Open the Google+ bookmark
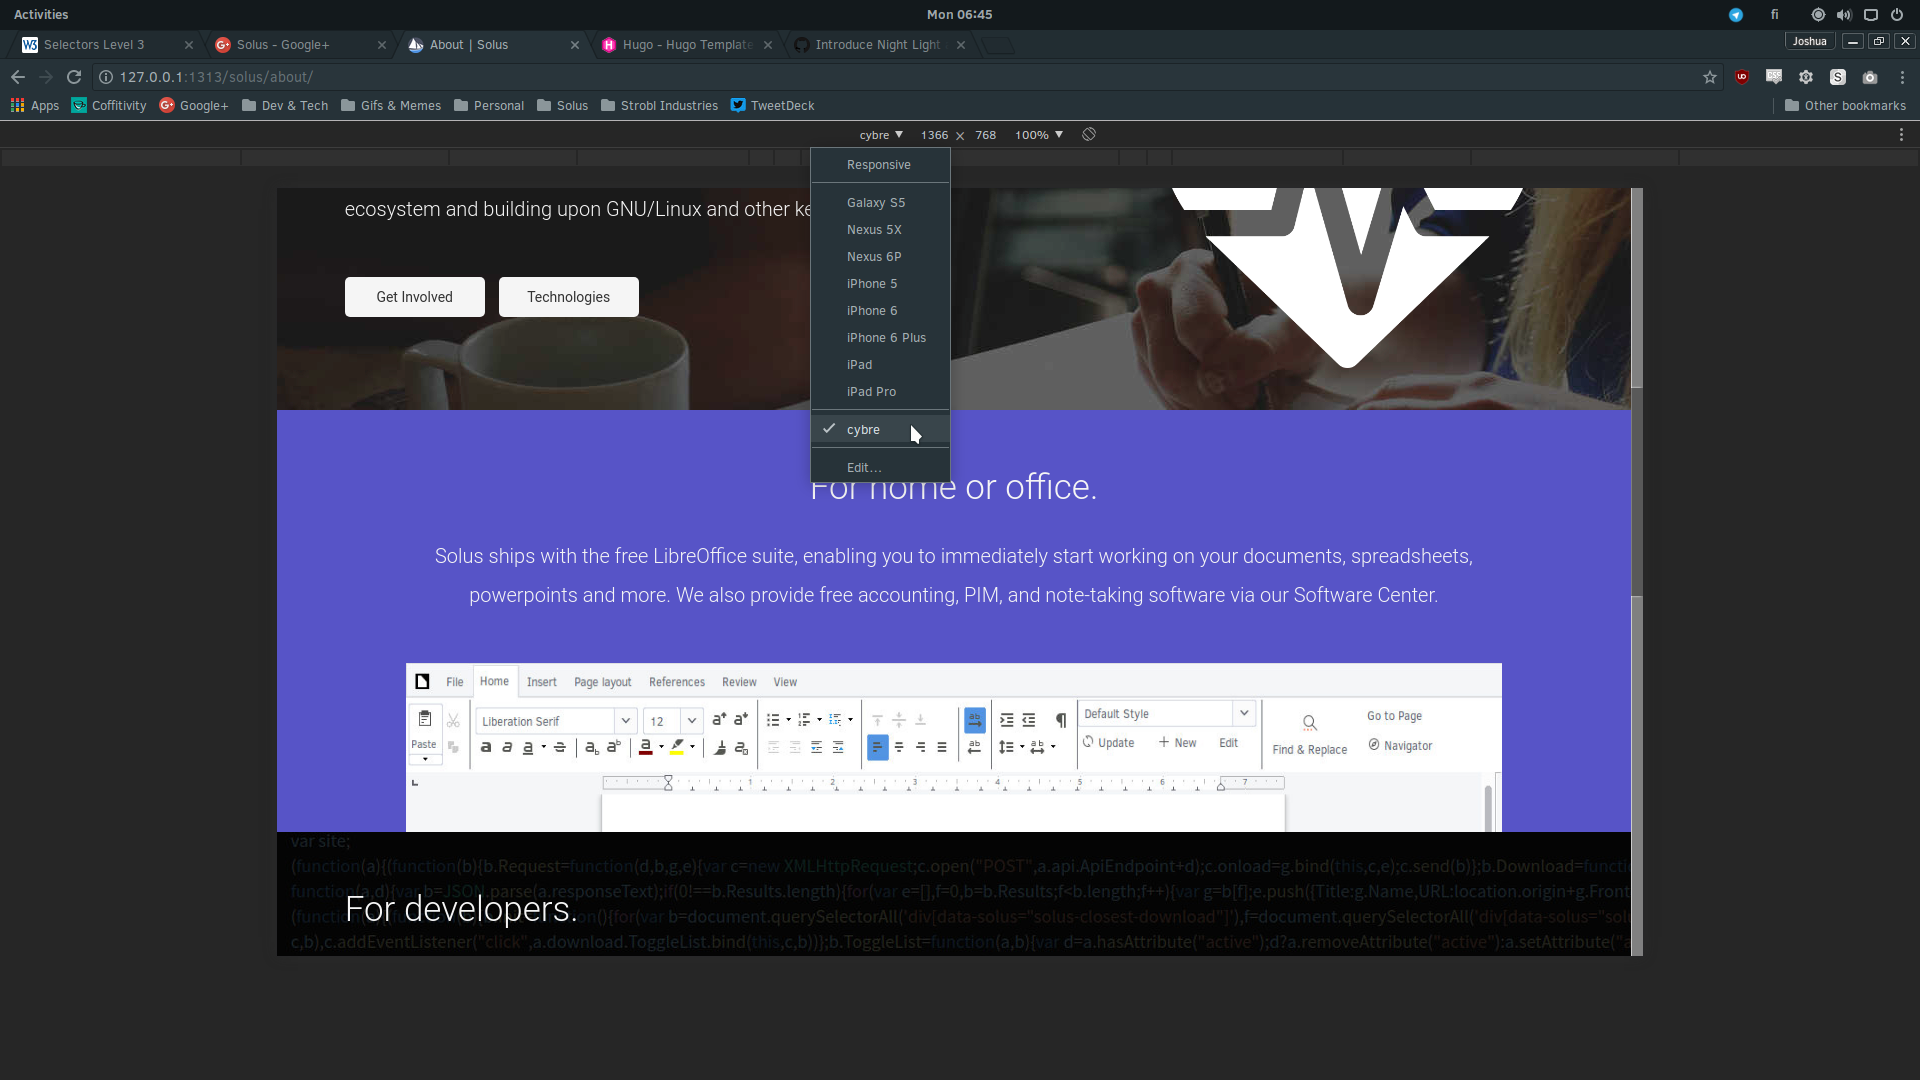The width and height of the screenshot is (1920, 1080). (194, 105)
